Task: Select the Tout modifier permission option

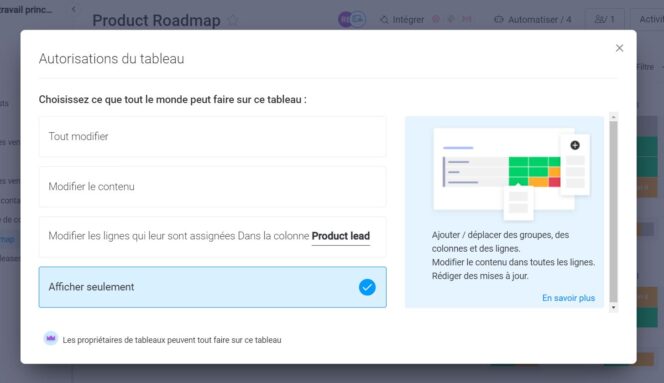Action: point(213,136)
